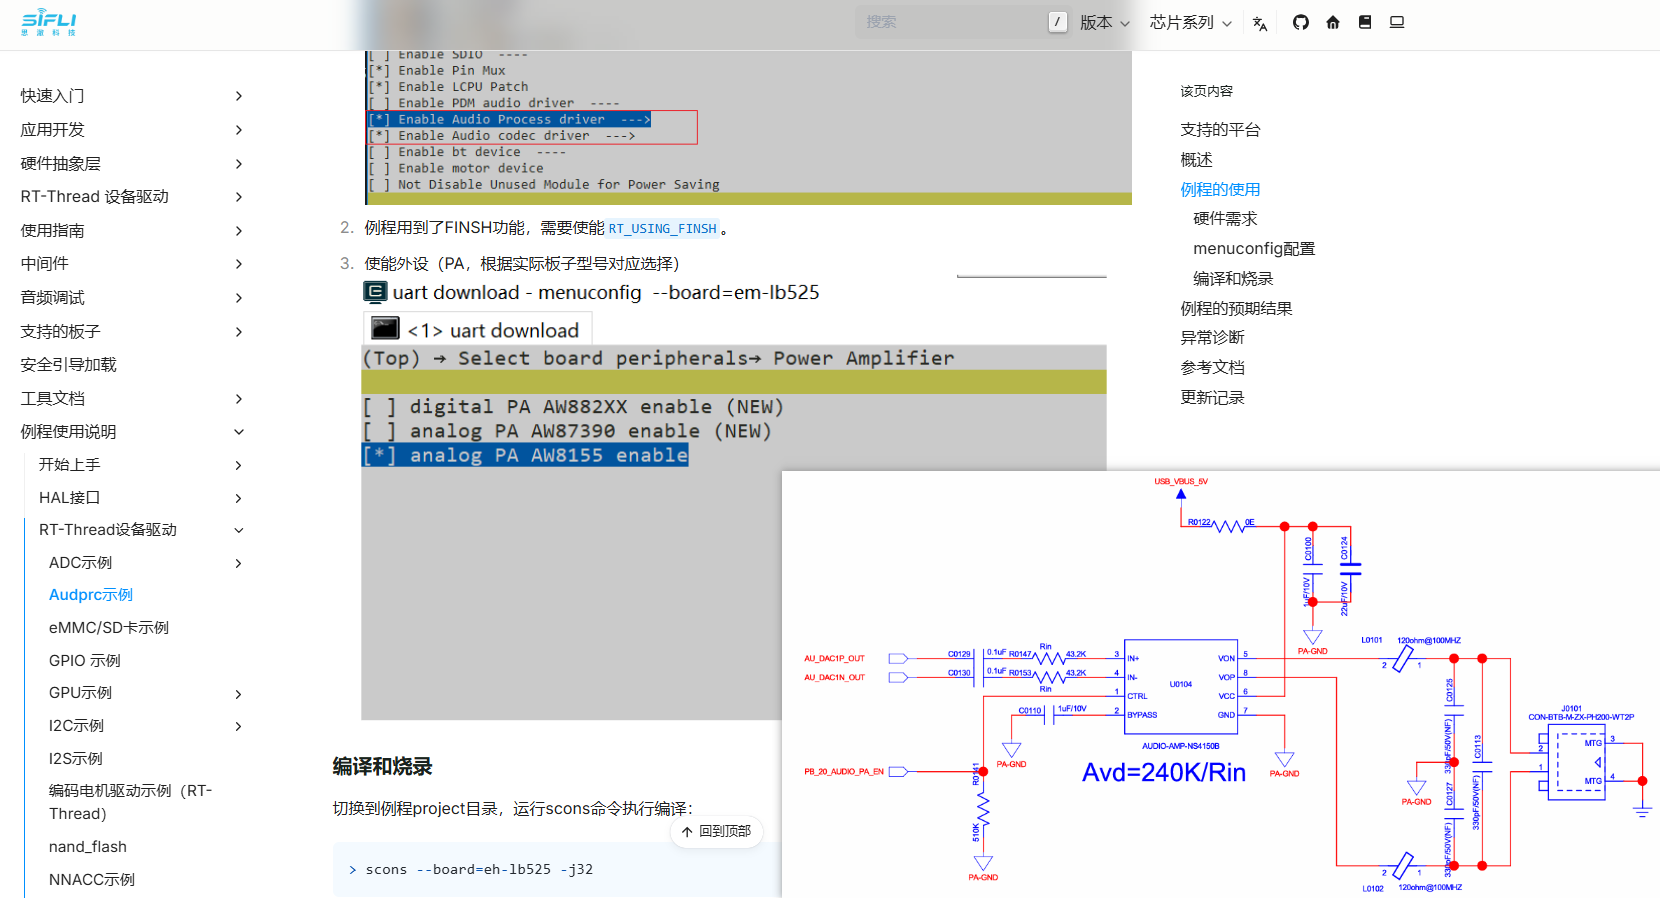Screen dimensions: 1660x898
Task: Click the terminal icon beside uart download
Action: tap(385, 329)
